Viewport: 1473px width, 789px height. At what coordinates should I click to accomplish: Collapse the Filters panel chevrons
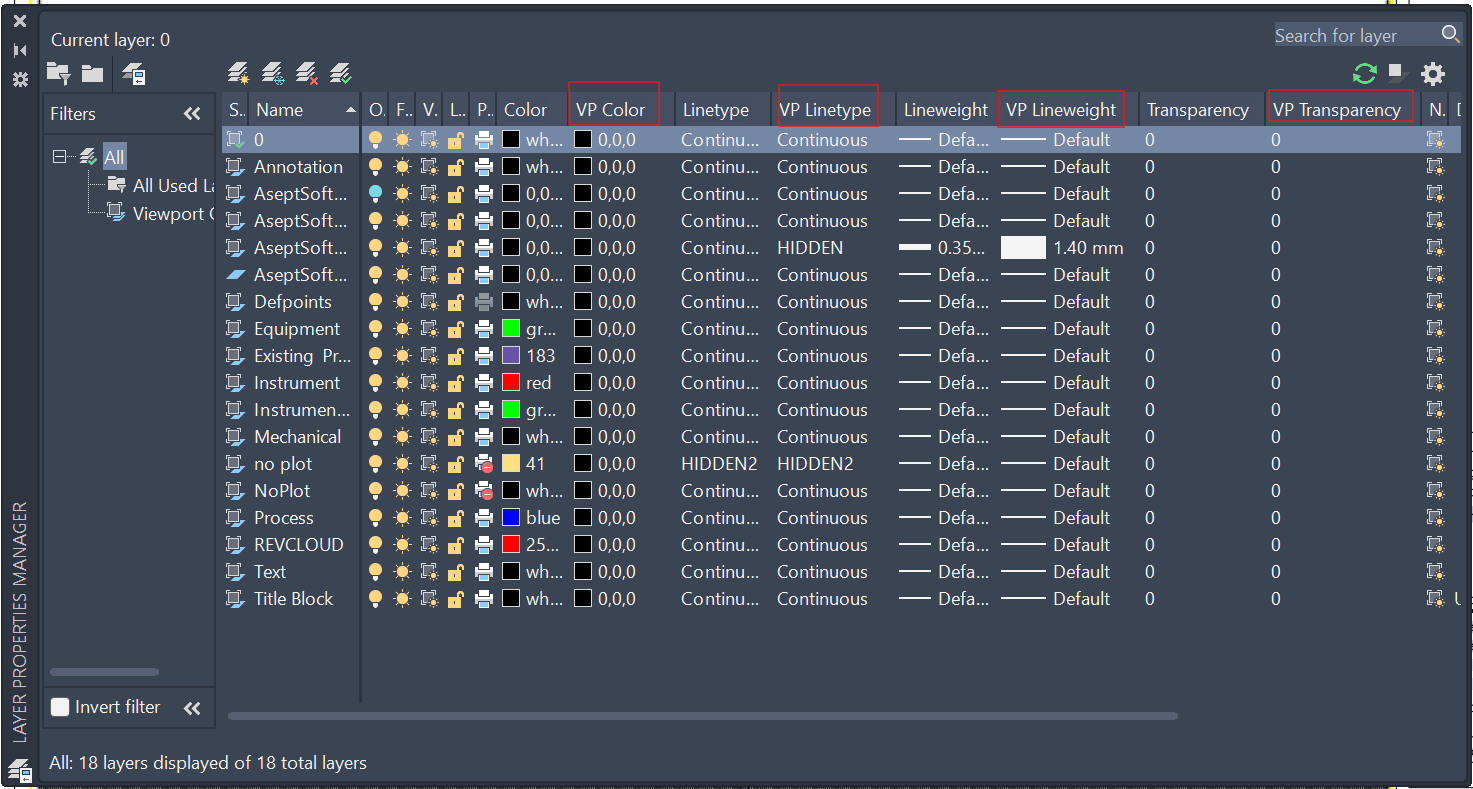[x=192, y=114]
